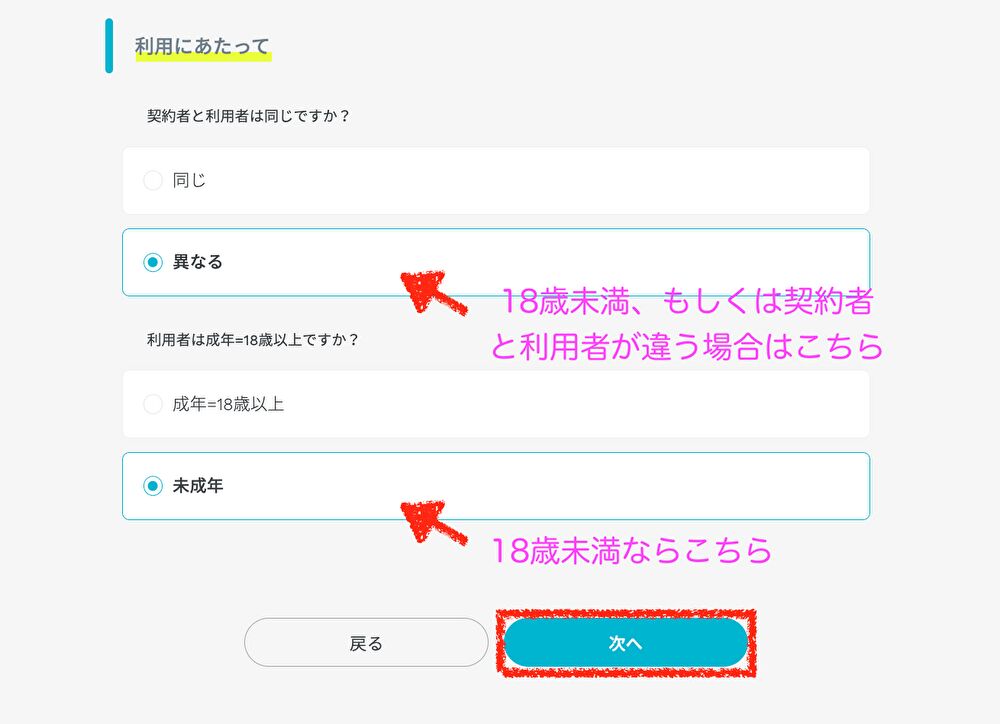The height and width of the screenshot is (724, 1000).
Task: Click the bold 異なる label text
Action: point(198,263)
